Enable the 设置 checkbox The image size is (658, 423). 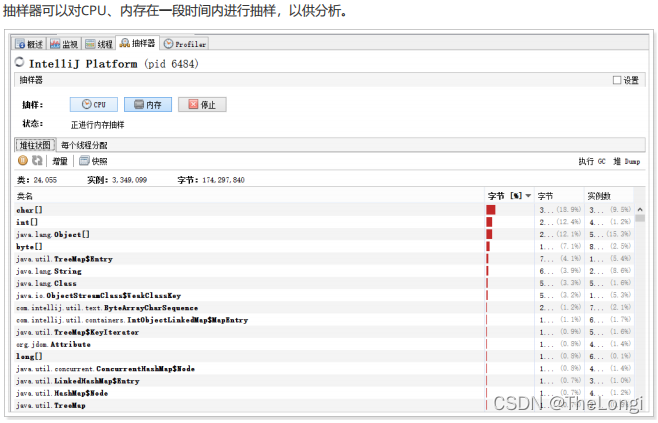pyautogui.click(x=616, y=80)
